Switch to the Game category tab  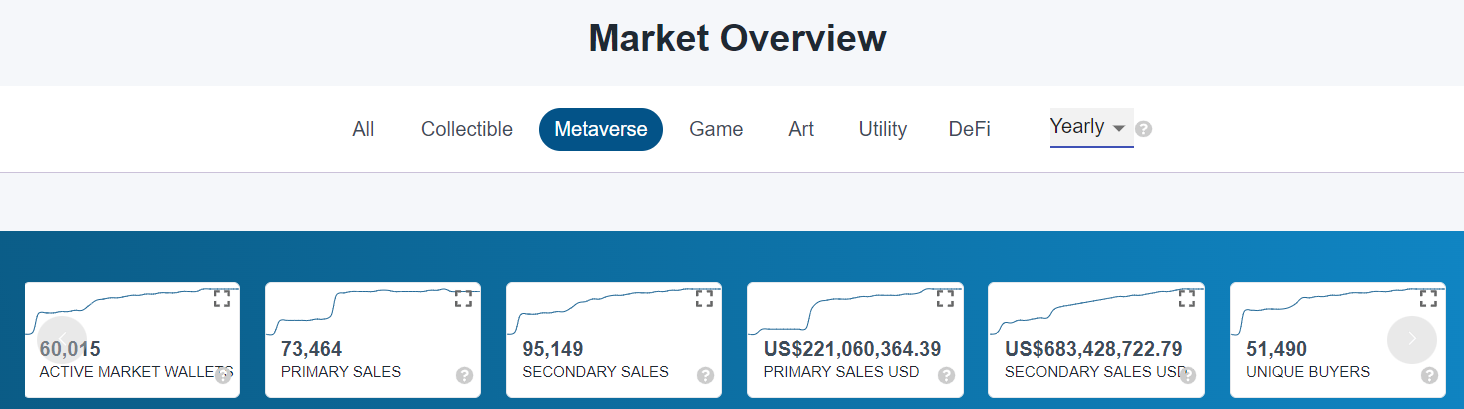(716, 129)
